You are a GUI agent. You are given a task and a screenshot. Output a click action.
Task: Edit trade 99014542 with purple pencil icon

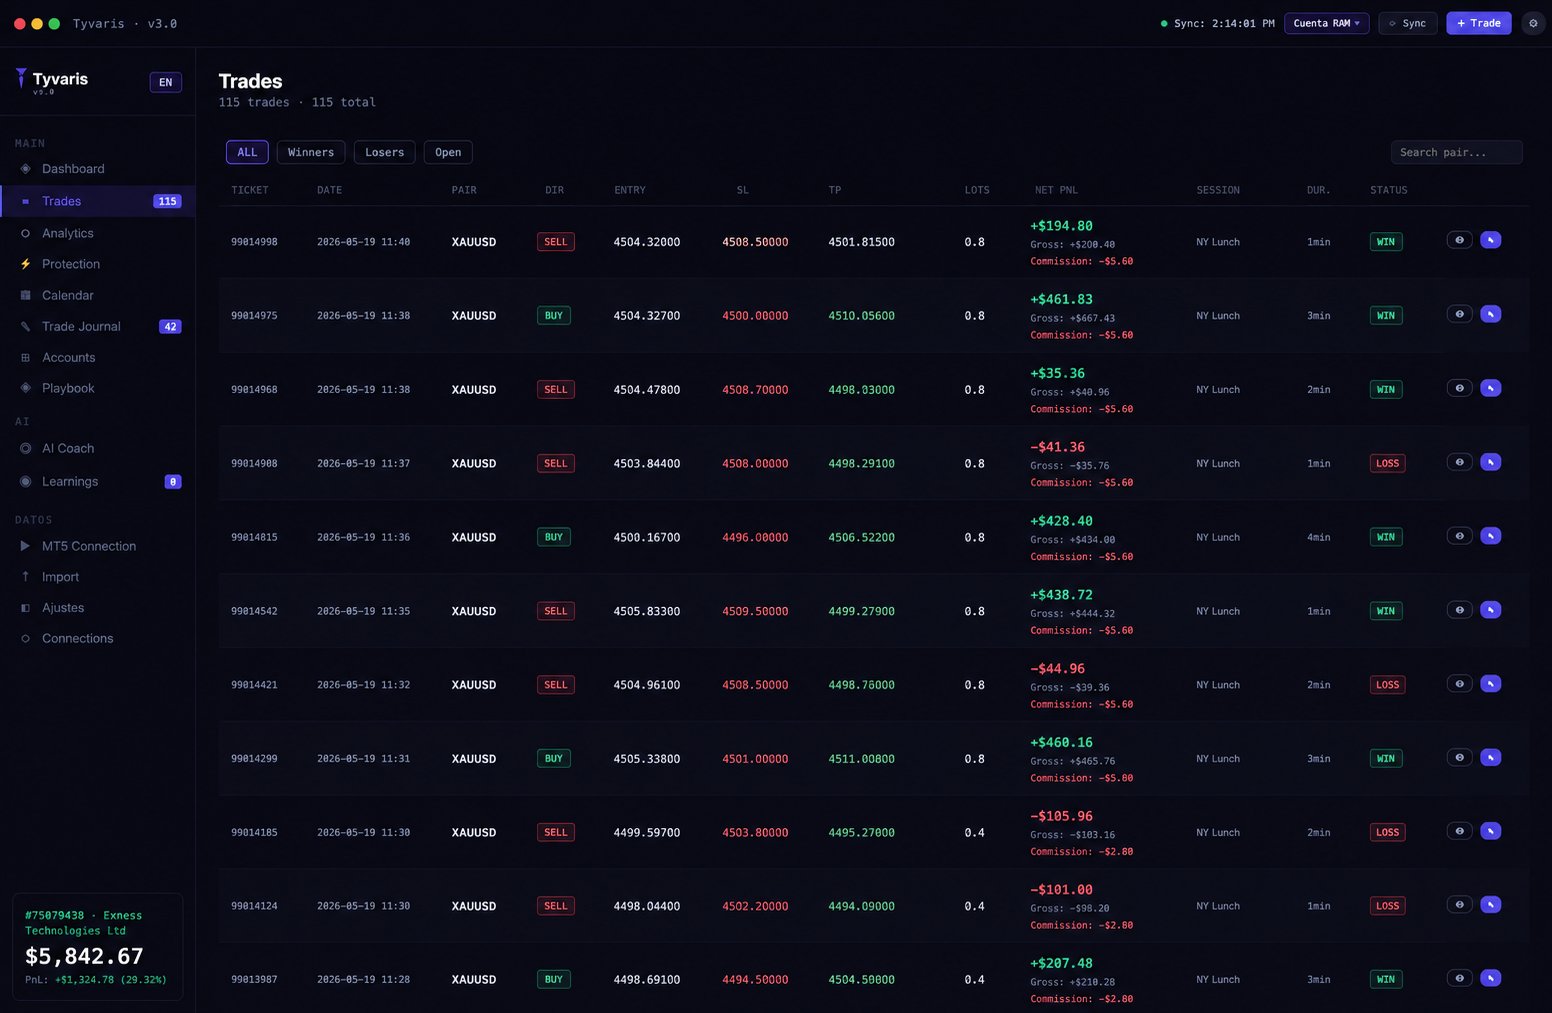coord(1490,610)
